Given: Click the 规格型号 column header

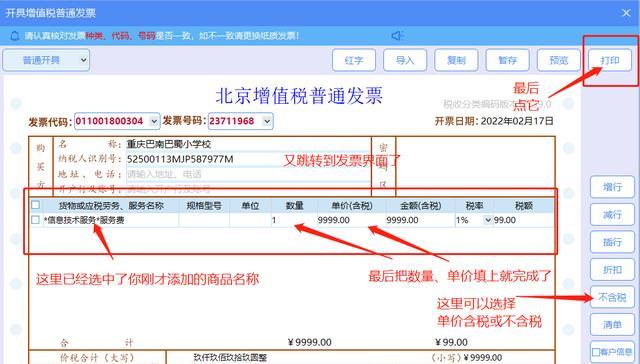Looking at the screenshot, I should [x=204, y=206].
